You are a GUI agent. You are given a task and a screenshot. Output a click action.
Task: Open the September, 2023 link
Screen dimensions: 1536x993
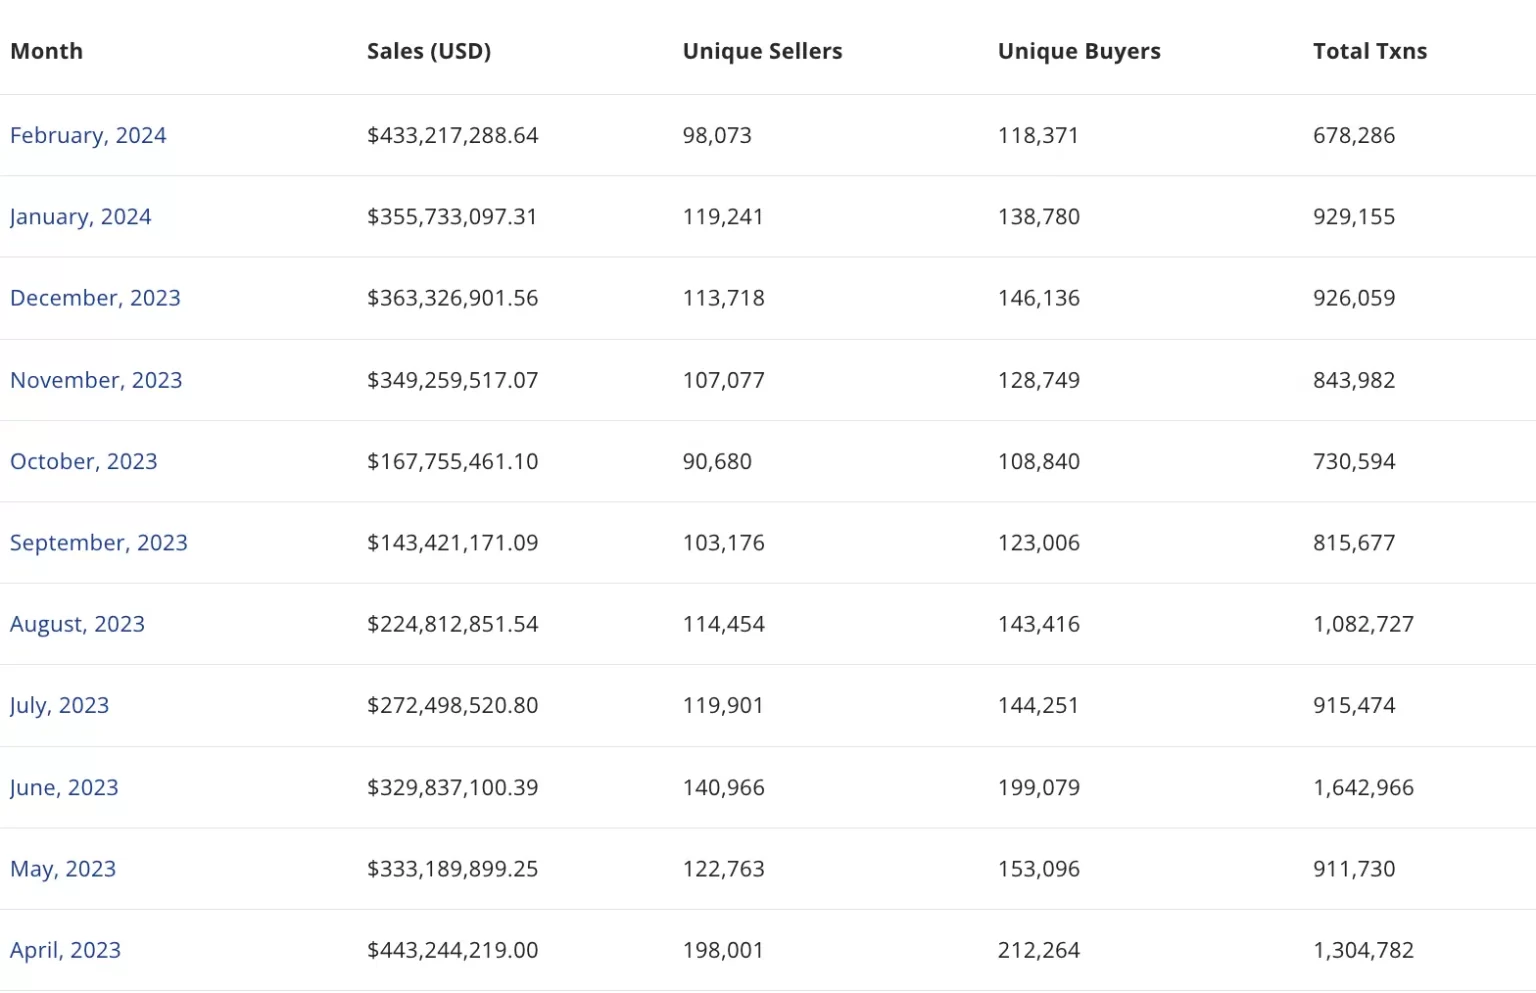[98, 543]
